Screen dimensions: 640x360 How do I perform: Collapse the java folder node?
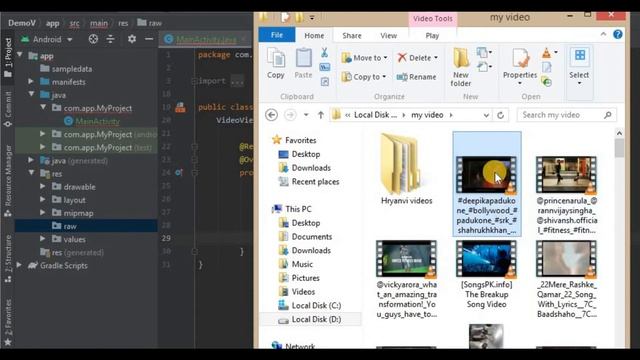coord(31,95)
